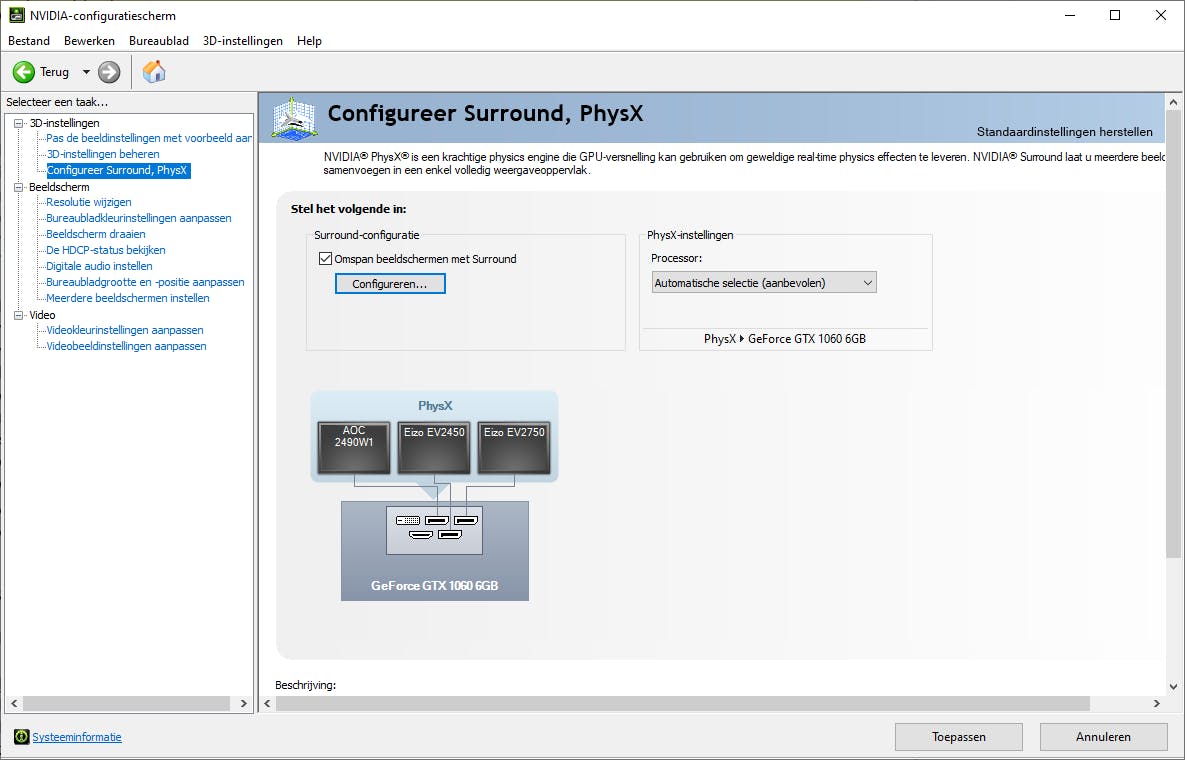1185x760 pixels.
Task: Click the DVI port icon on the GPU diagram
Action: [x=407, y=521]
